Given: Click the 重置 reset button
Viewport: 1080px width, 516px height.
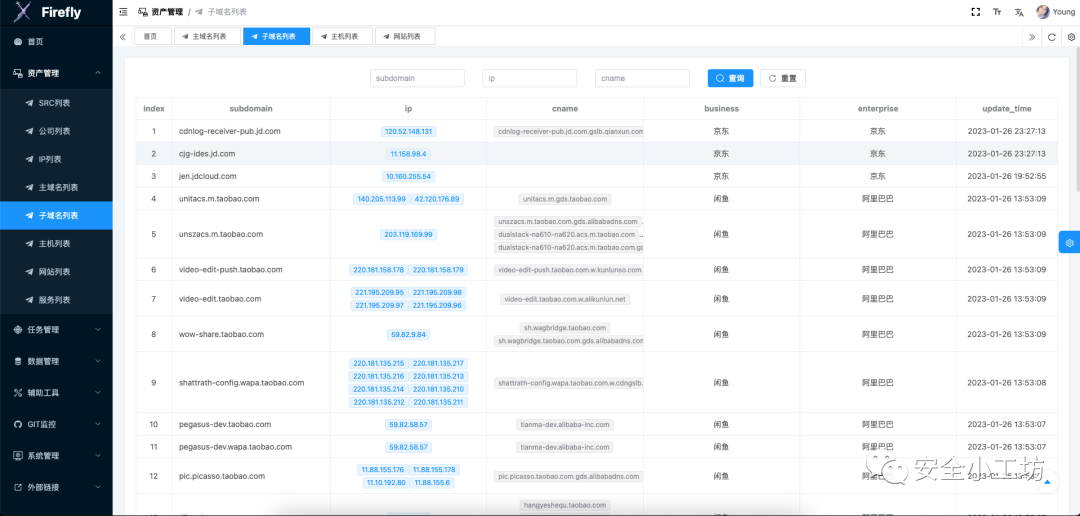Looking at the screenshot, I should pos(782,78).
